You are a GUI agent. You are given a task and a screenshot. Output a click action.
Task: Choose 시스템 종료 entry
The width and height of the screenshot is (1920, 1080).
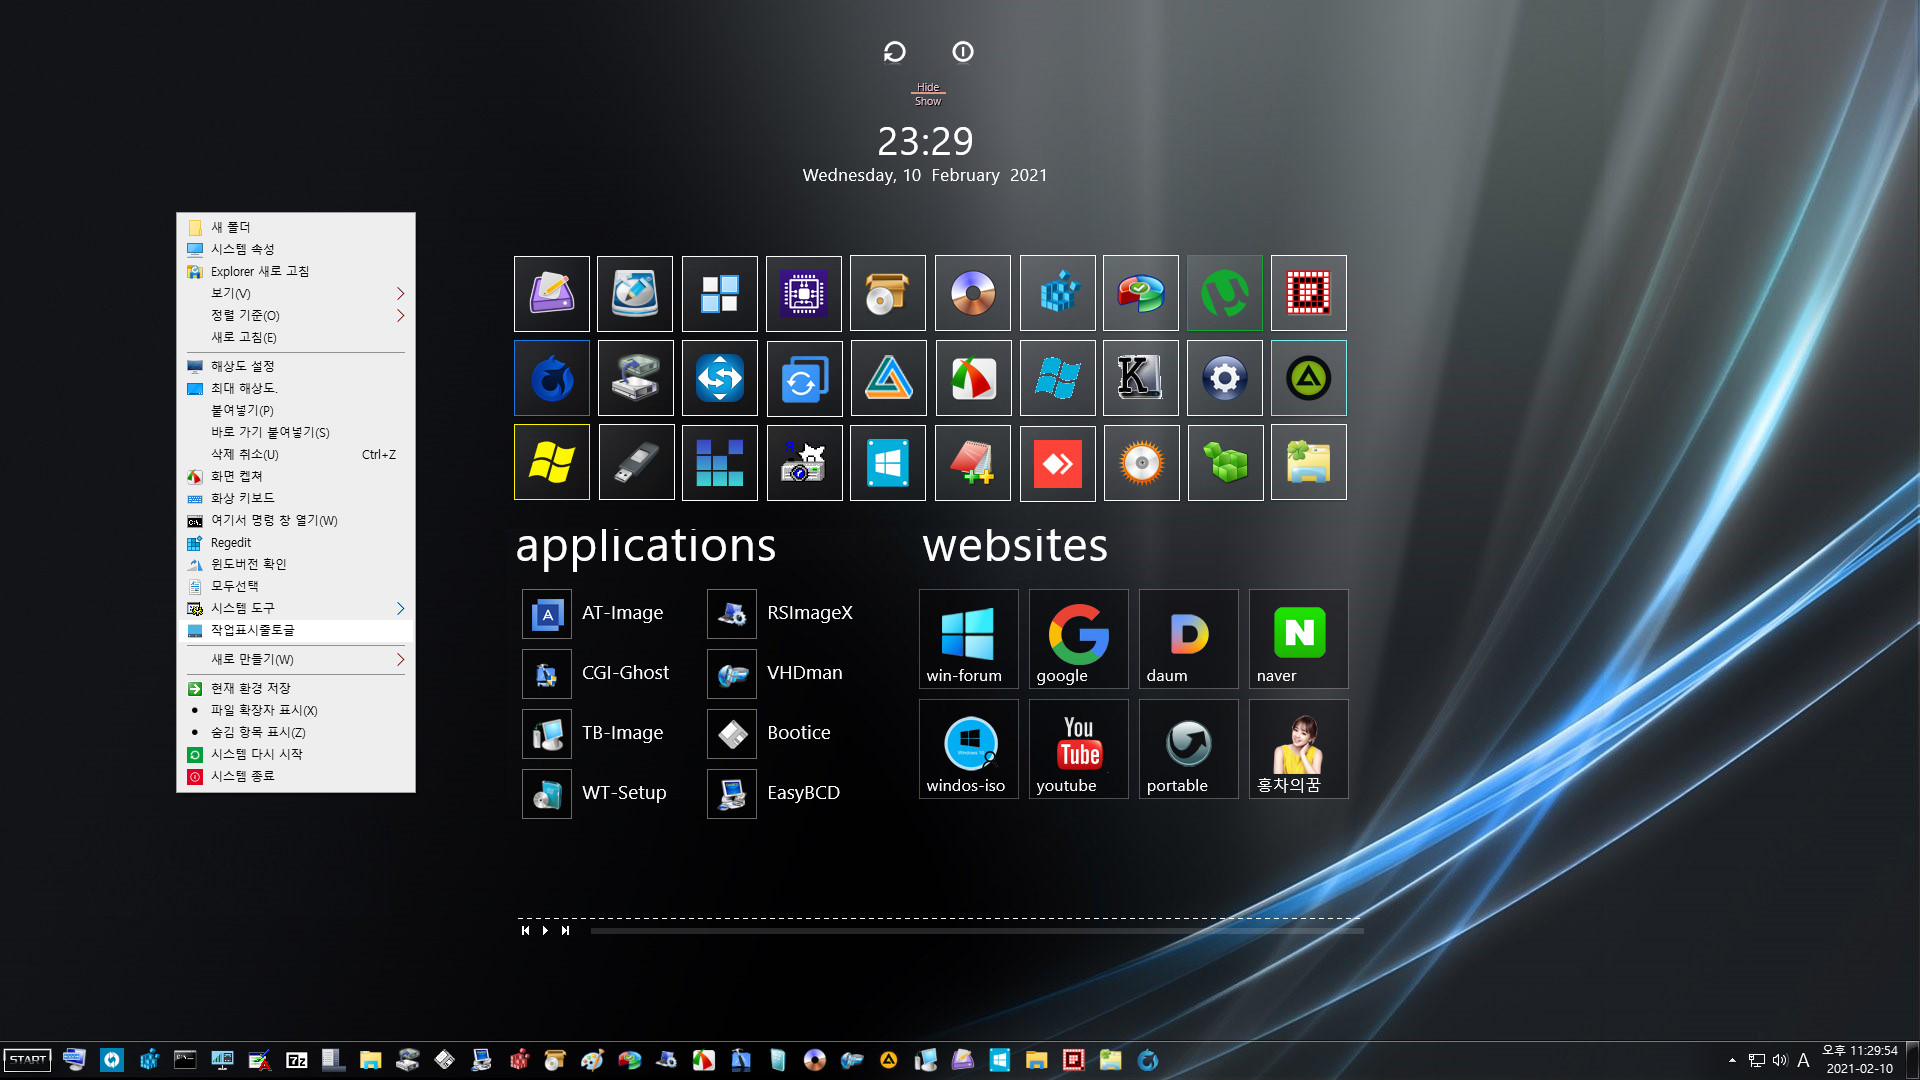(x=296, y=776)
